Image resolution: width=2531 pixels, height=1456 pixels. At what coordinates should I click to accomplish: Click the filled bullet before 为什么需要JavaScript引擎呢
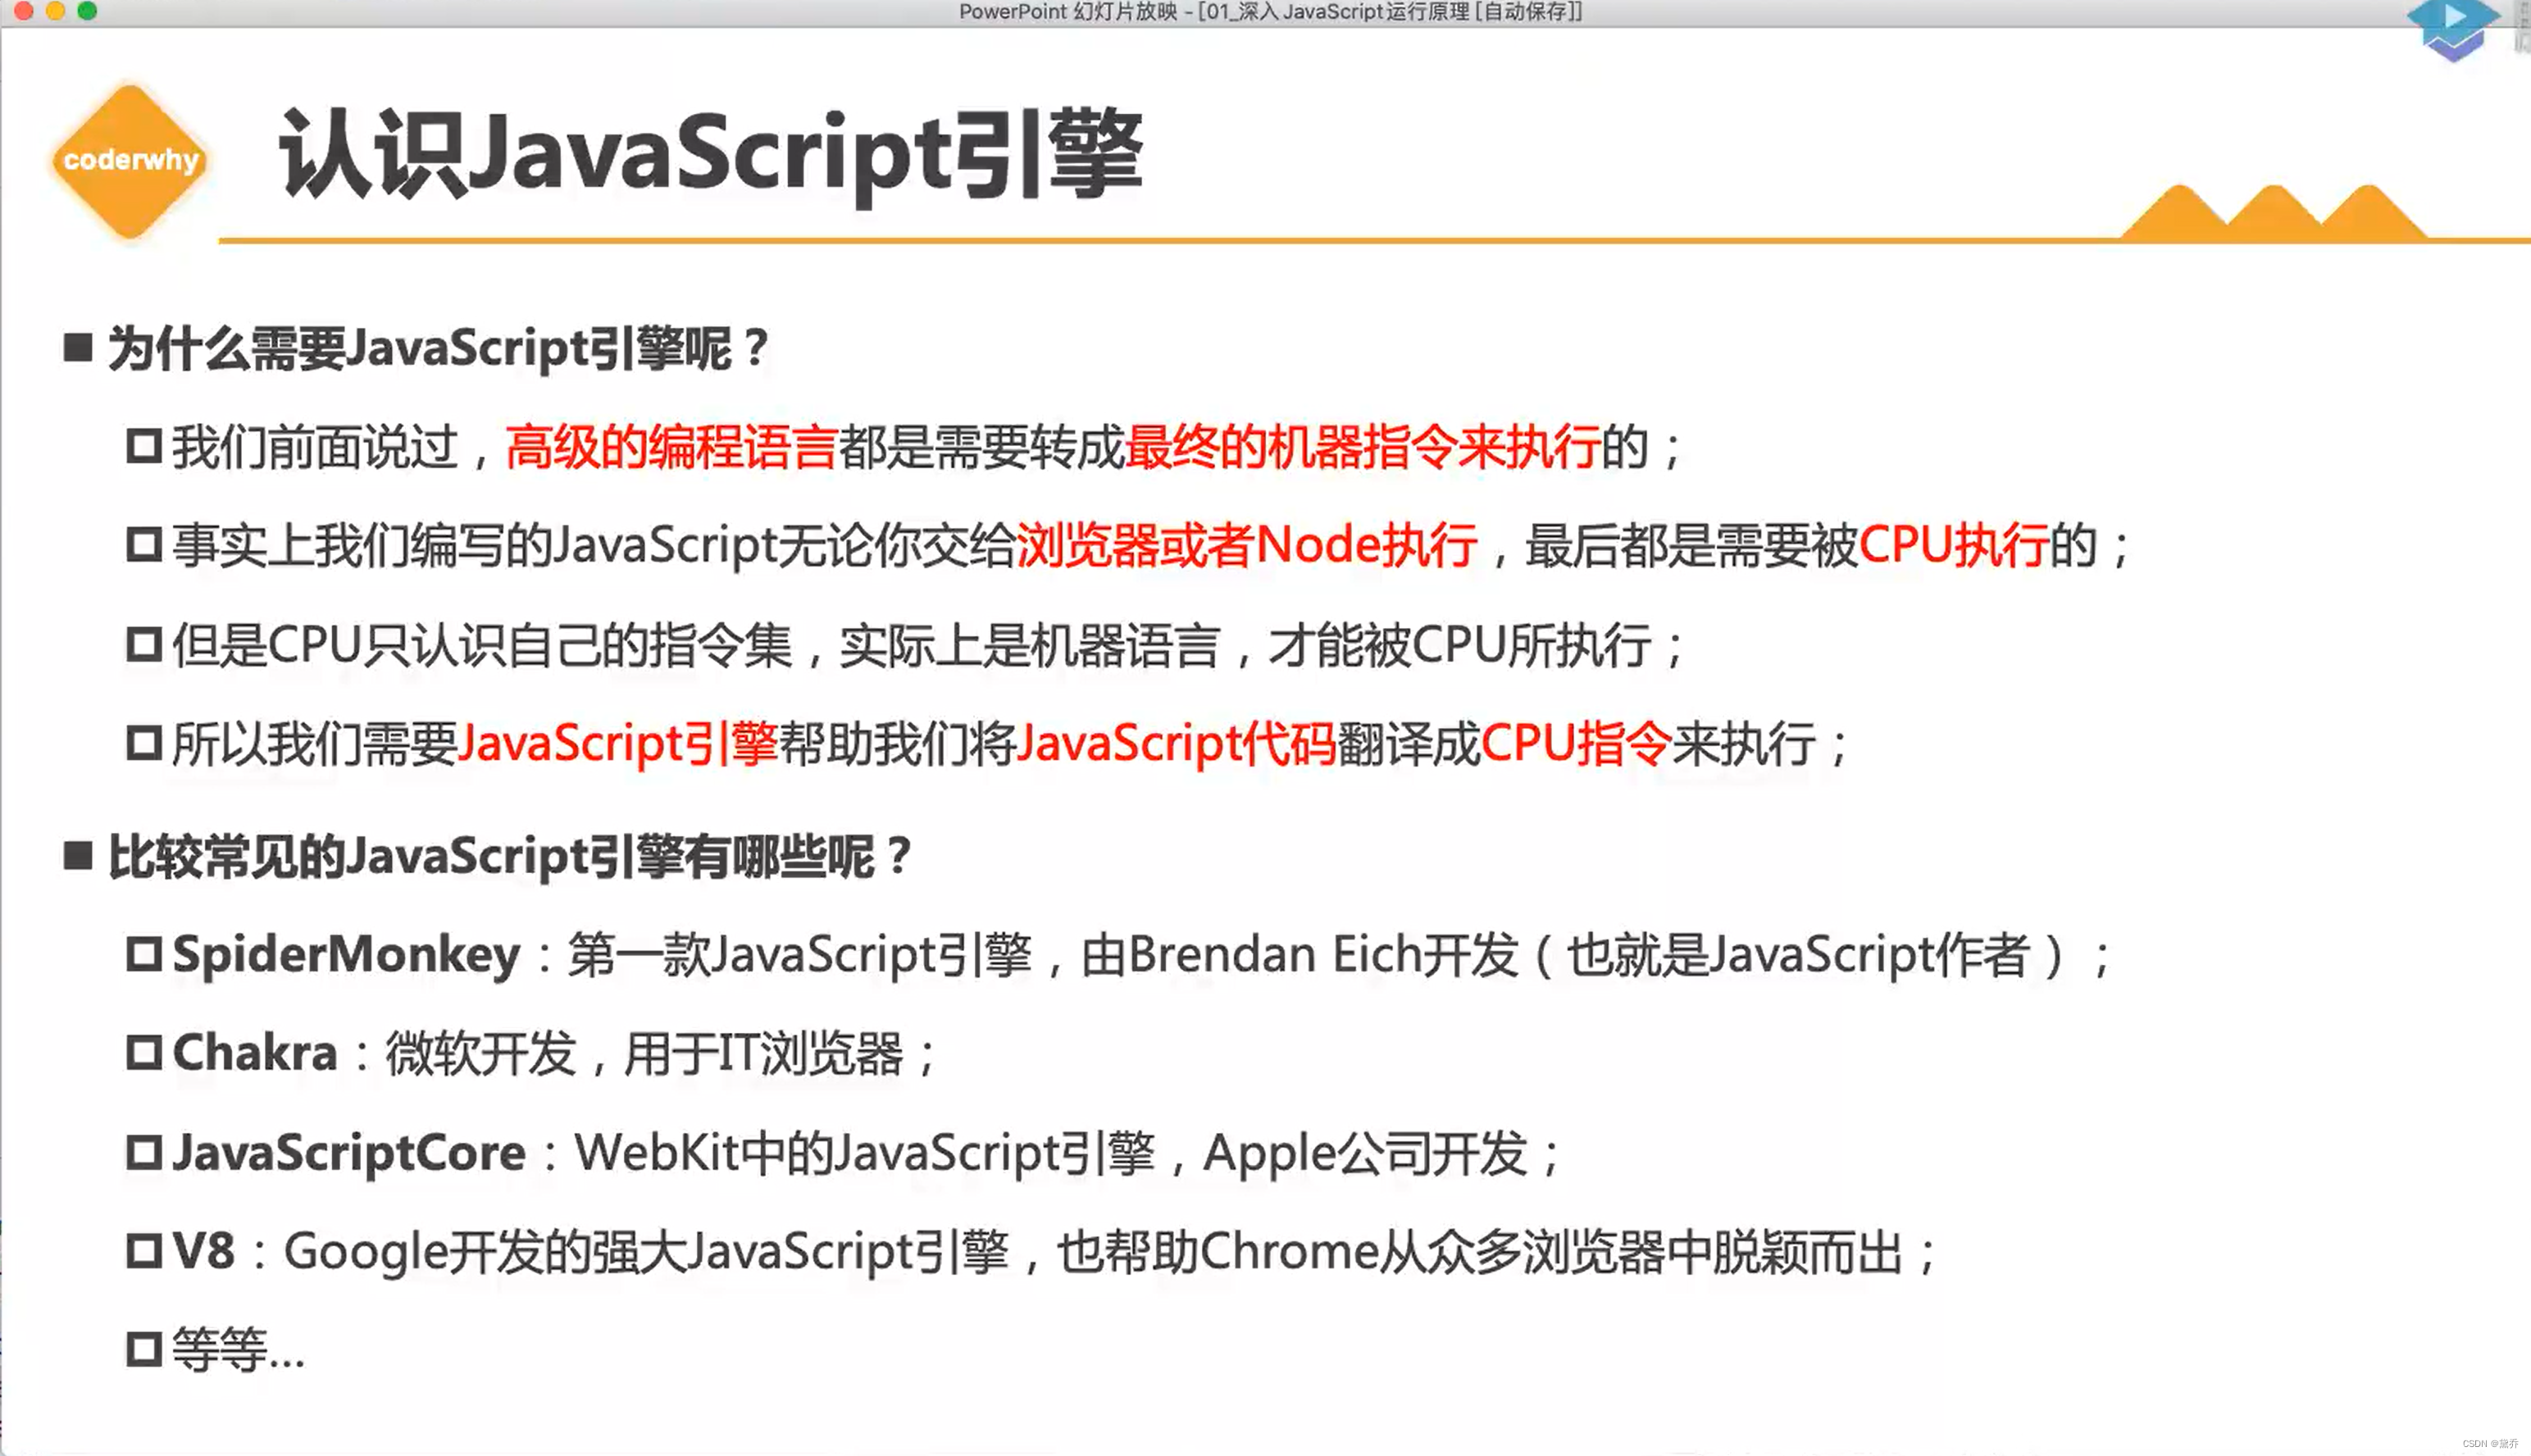pos(78,348)
